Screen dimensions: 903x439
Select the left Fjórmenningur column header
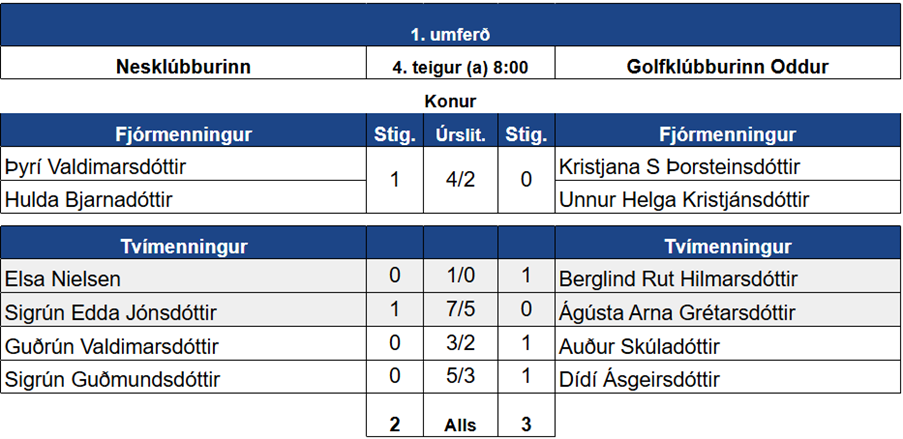tap(183, 135)
